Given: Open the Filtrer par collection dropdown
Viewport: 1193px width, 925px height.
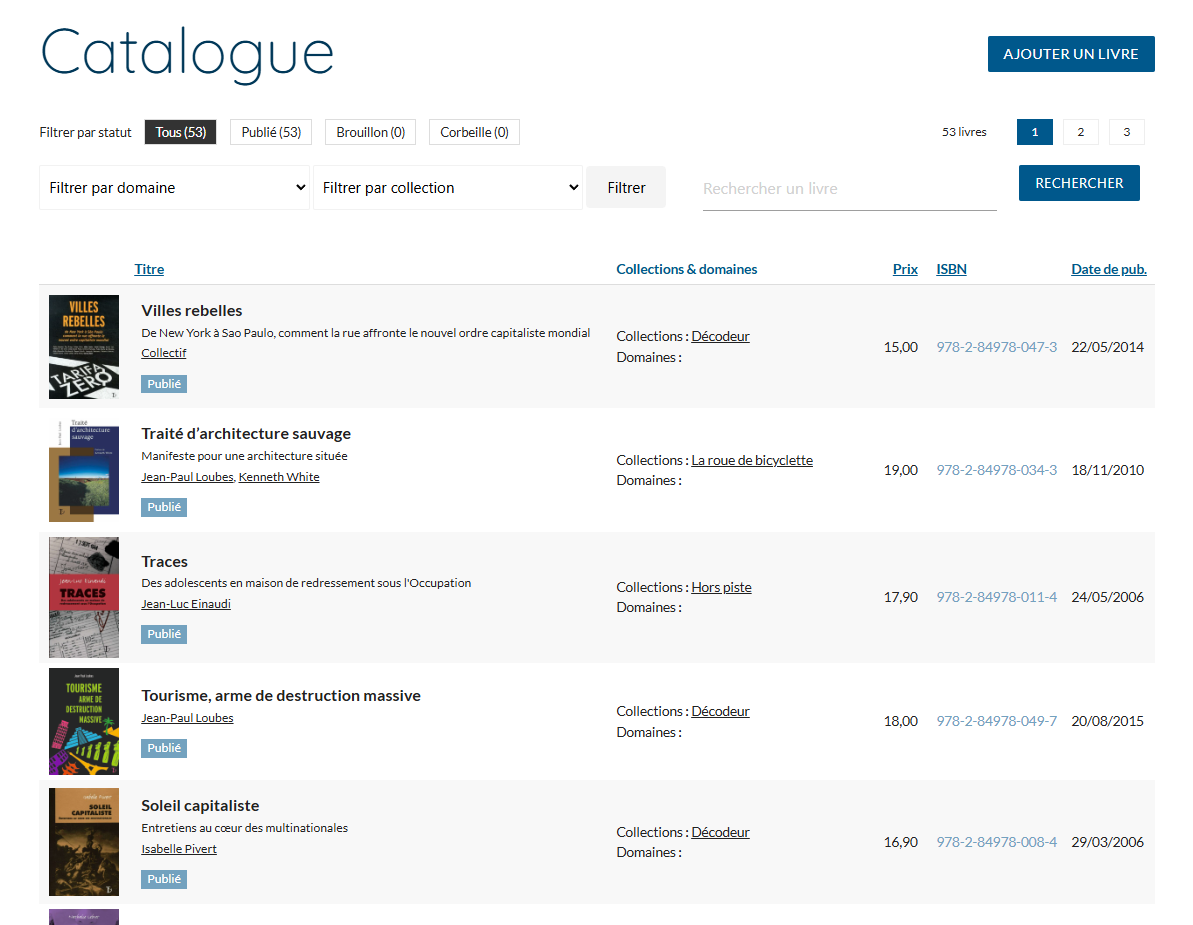Looking at the screenshot, I should click(x=448, y=188).
